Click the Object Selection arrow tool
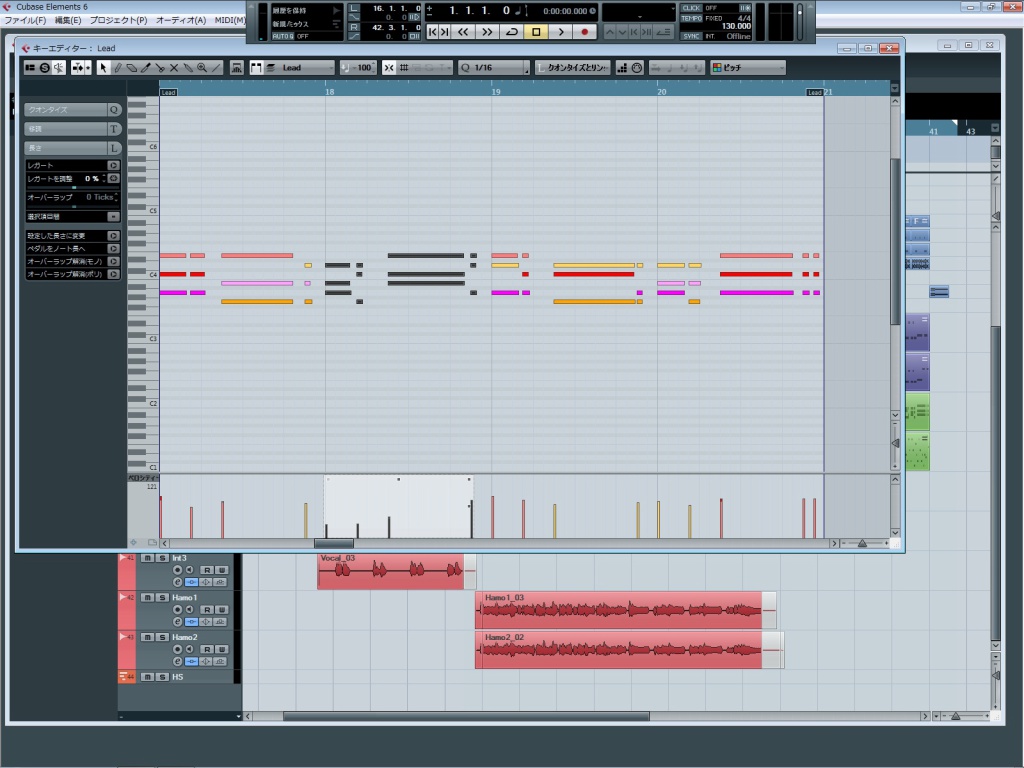The width and height of the screenshot is (1024, 768). point(103,68)
